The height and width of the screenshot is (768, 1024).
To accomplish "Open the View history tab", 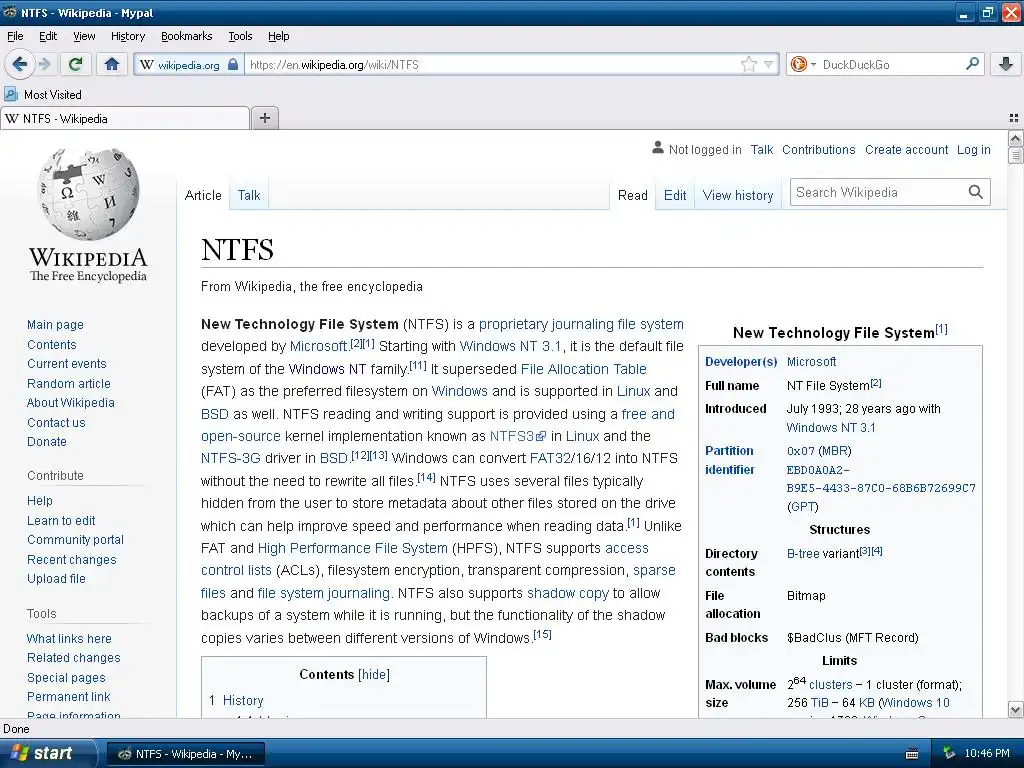I will (738, 195).
